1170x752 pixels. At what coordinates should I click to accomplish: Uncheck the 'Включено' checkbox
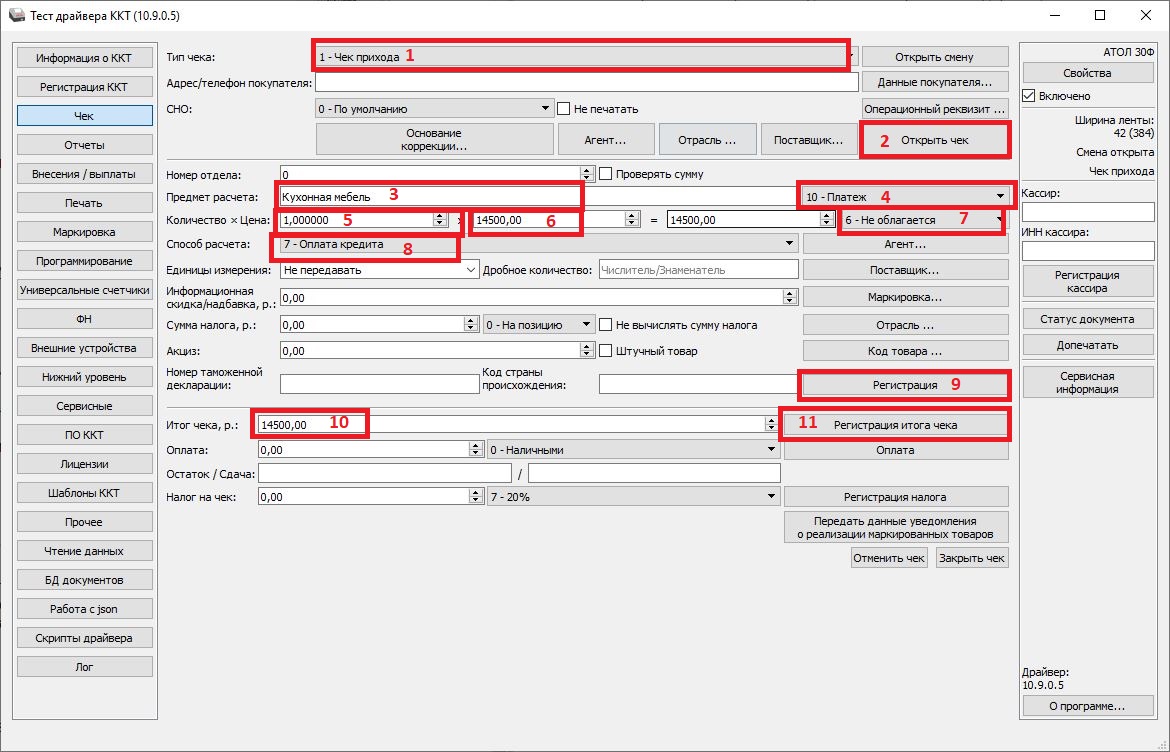coord(1029,96)
